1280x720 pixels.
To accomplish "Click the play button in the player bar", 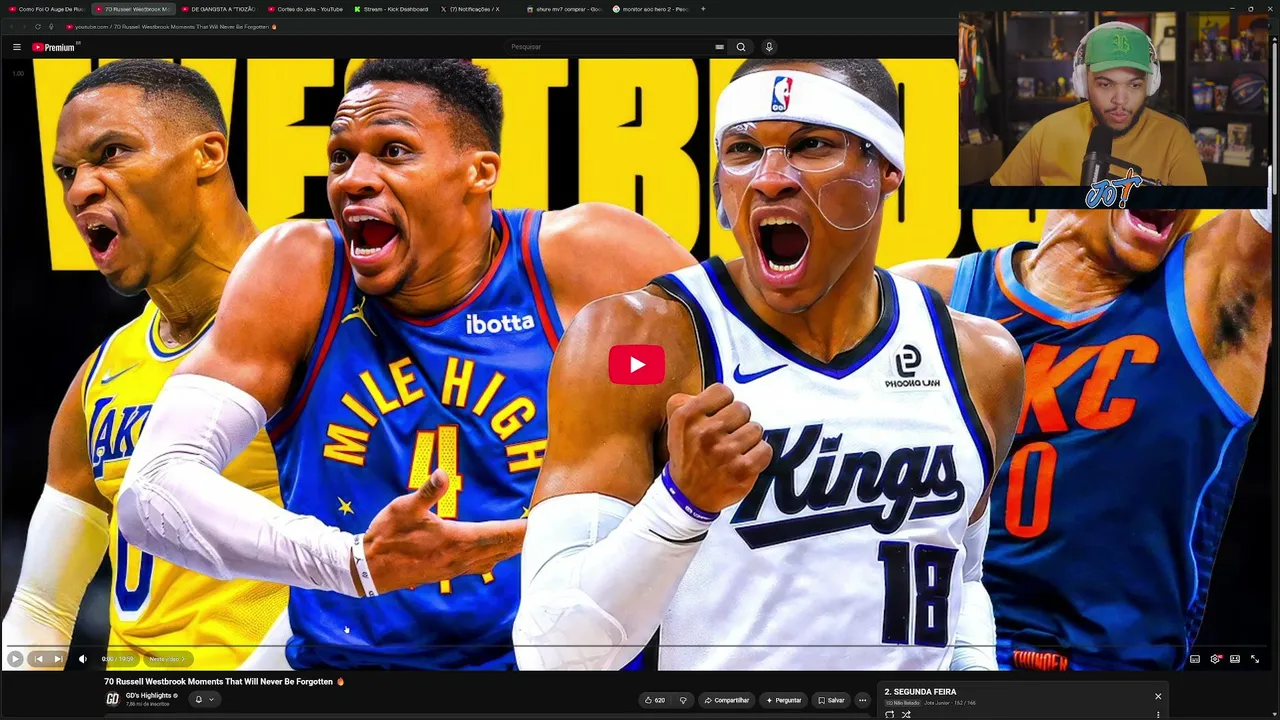I will click(15, 659).
